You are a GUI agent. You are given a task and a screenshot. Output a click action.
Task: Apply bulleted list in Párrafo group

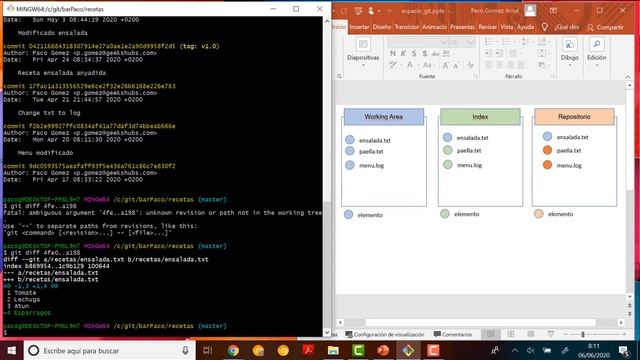(x=489, y=42)
